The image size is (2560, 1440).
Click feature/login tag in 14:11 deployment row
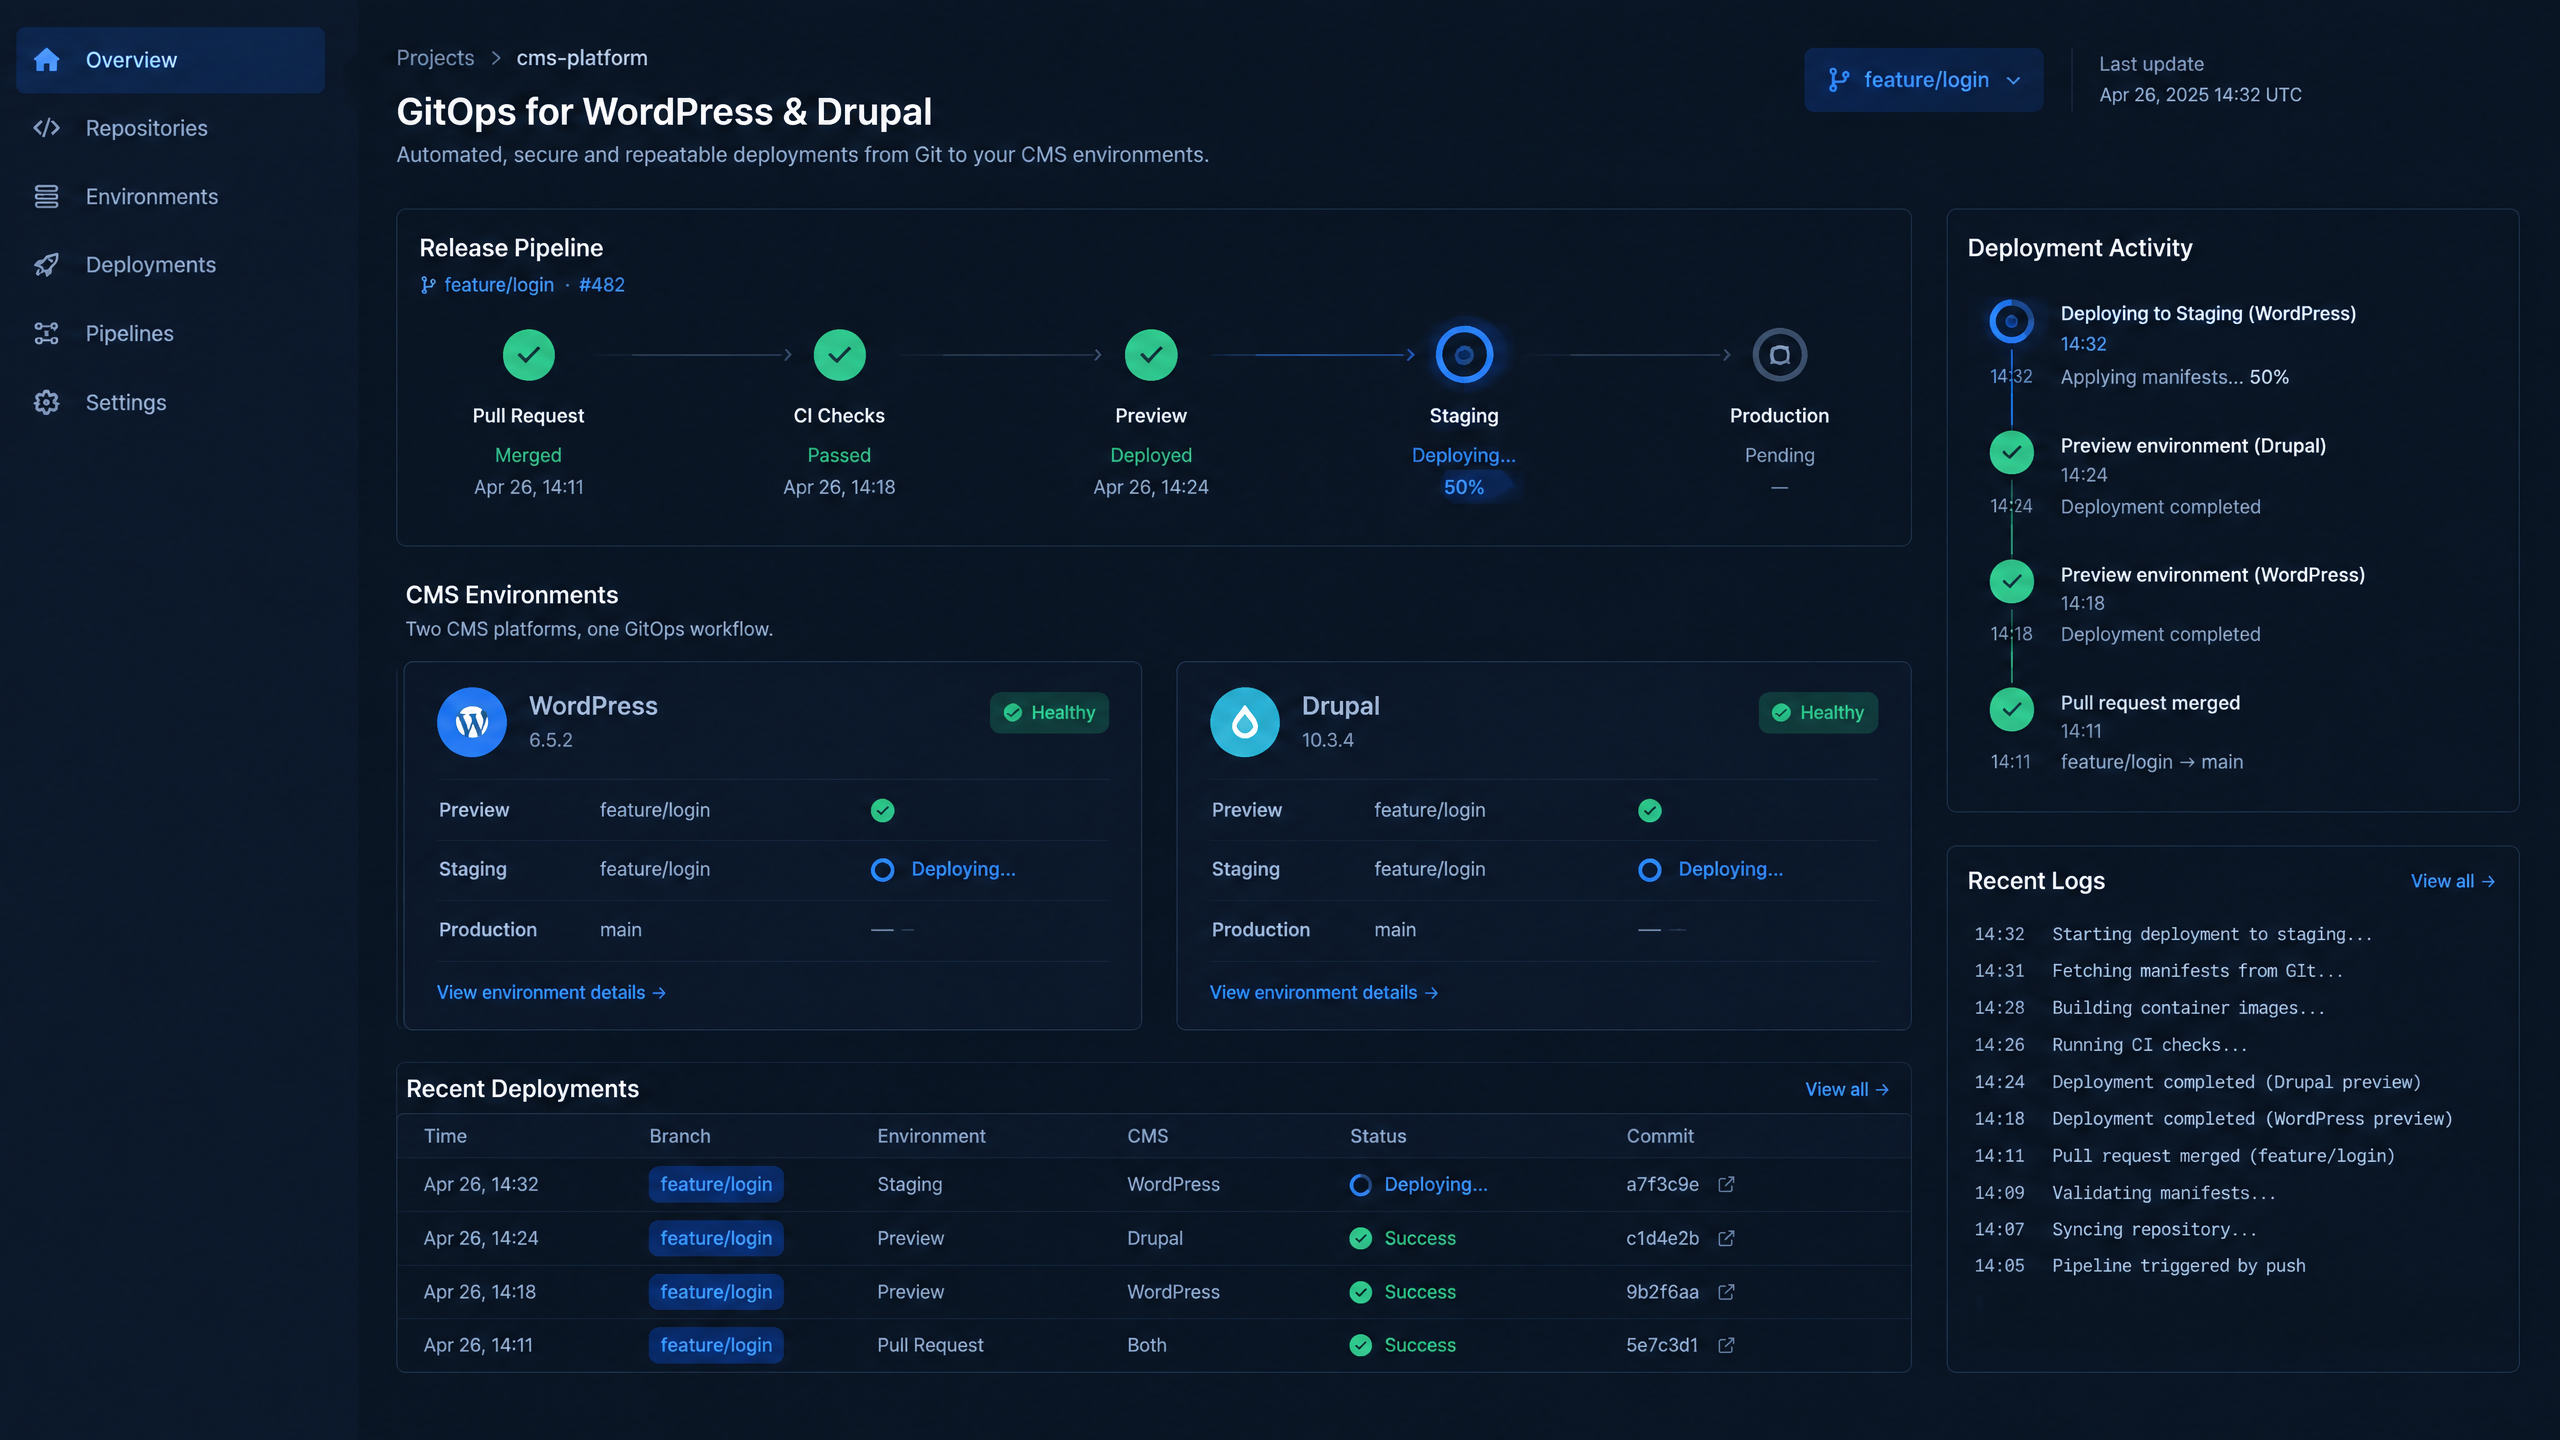pos(716,1345)
